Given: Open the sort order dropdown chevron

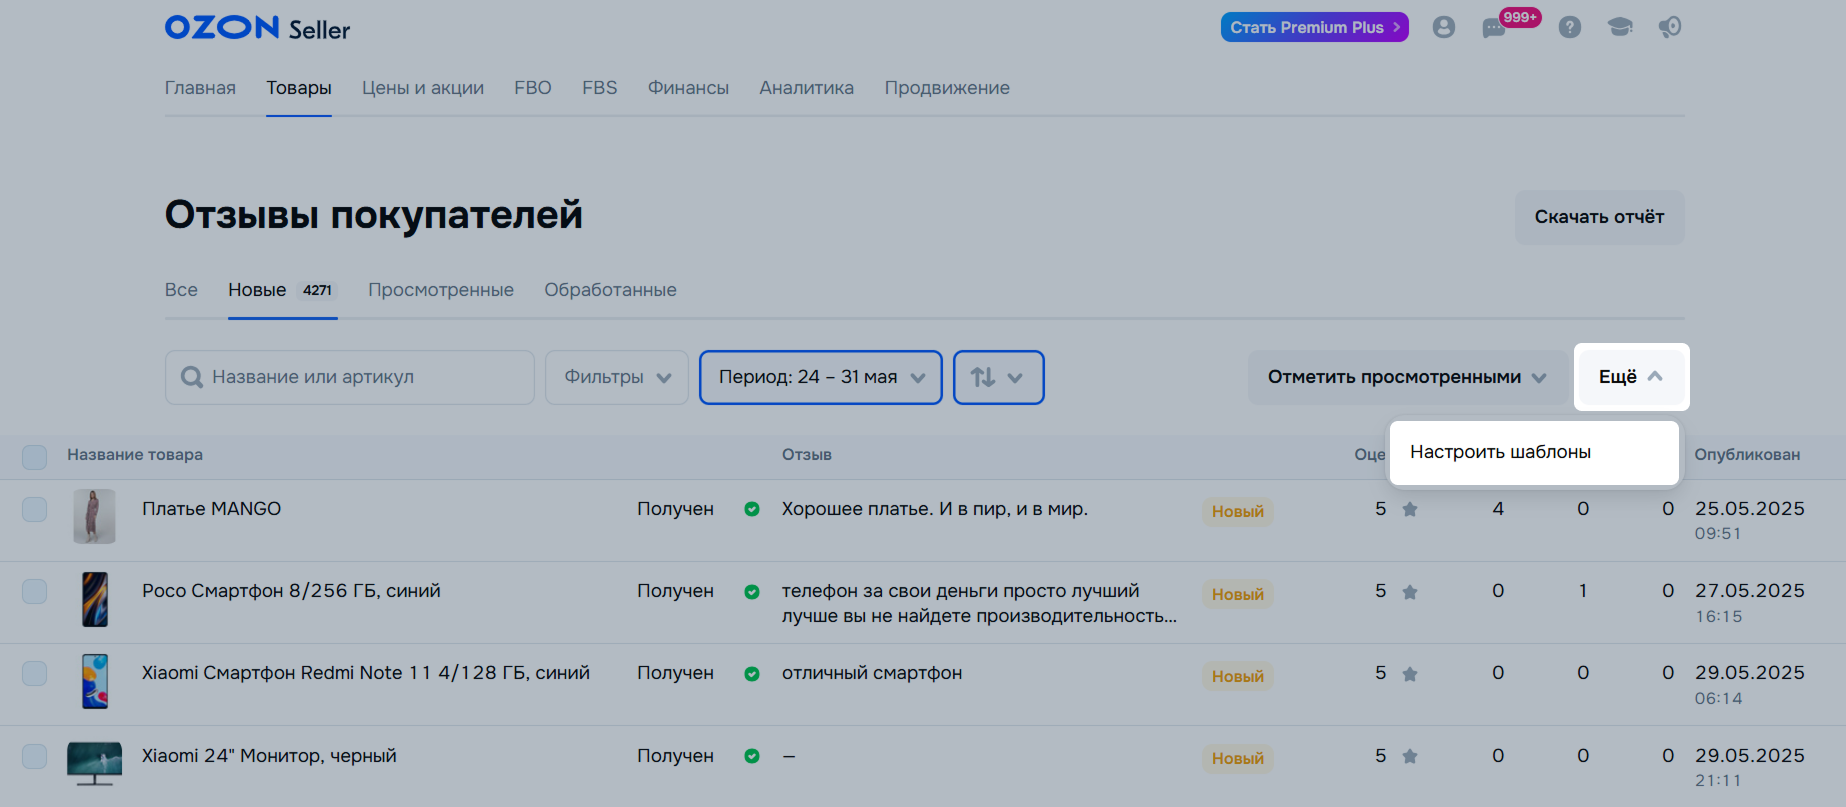Looking at the screenshot, I should coord(1015,378).
